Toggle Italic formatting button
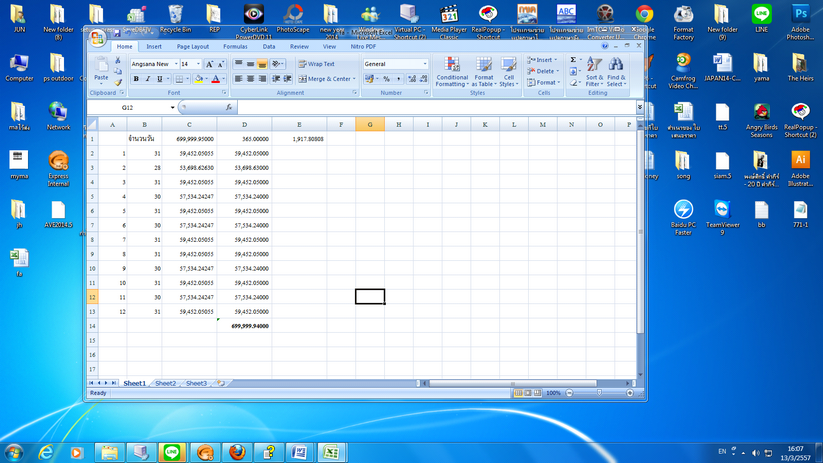Screen dimensions: 823x463 pyautogui.click(x=147, y=79)
